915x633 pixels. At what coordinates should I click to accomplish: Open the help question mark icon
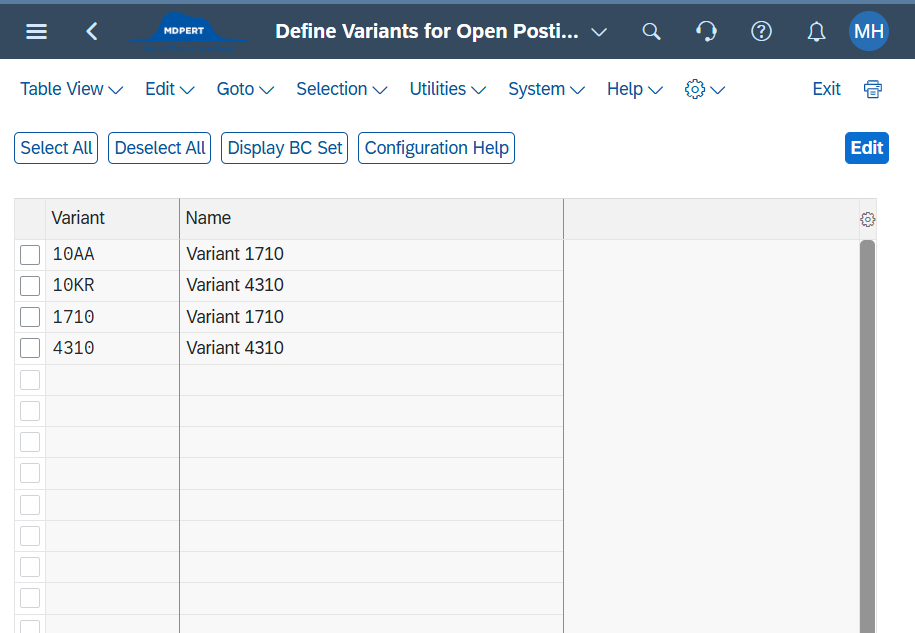coord(761,32)
